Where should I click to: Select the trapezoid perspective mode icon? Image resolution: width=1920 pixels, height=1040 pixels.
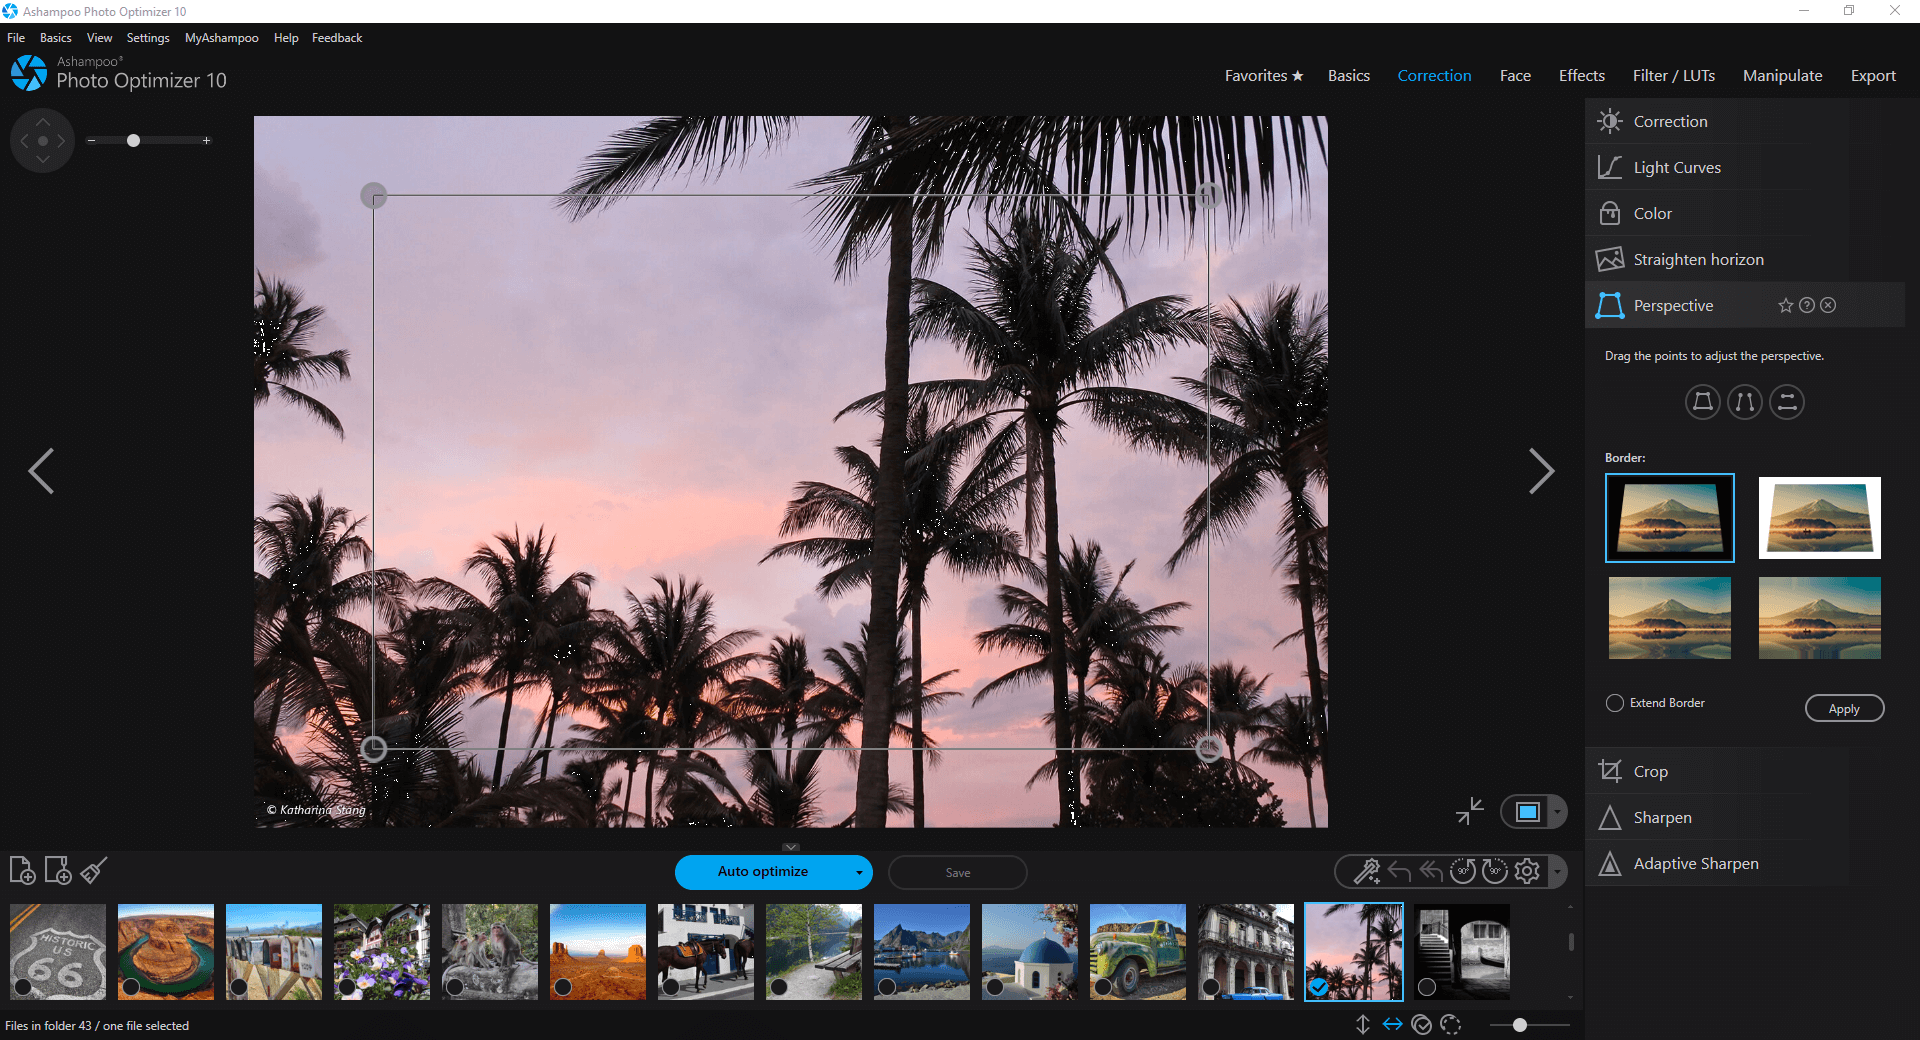click(1702, 402)
